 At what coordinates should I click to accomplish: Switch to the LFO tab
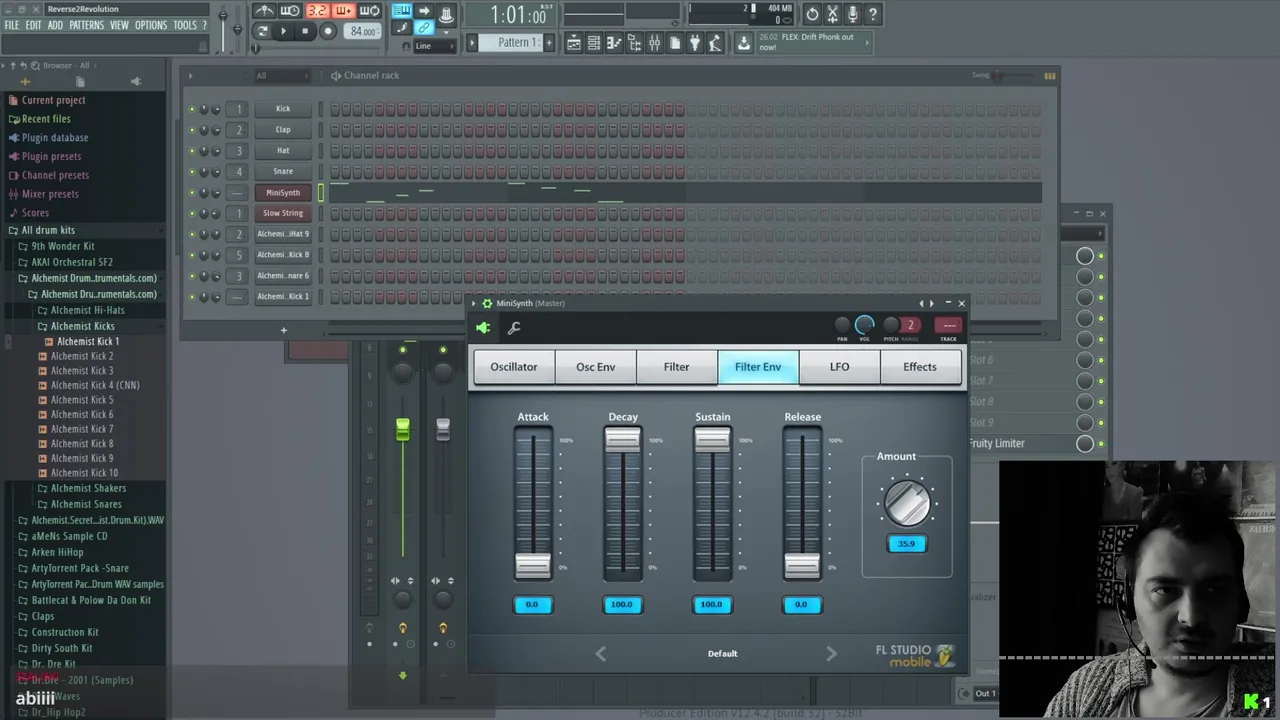point(839,367)
